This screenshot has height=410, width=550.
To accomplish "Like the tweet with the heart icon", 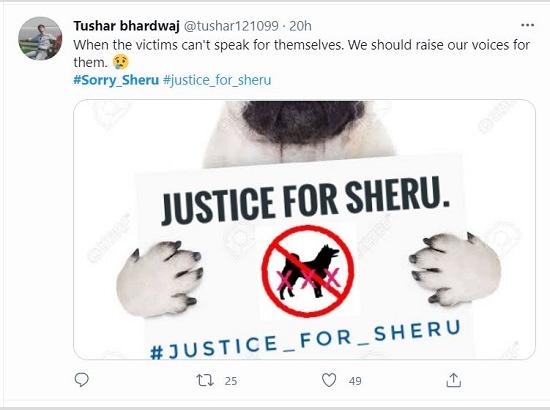I will 329,380.
